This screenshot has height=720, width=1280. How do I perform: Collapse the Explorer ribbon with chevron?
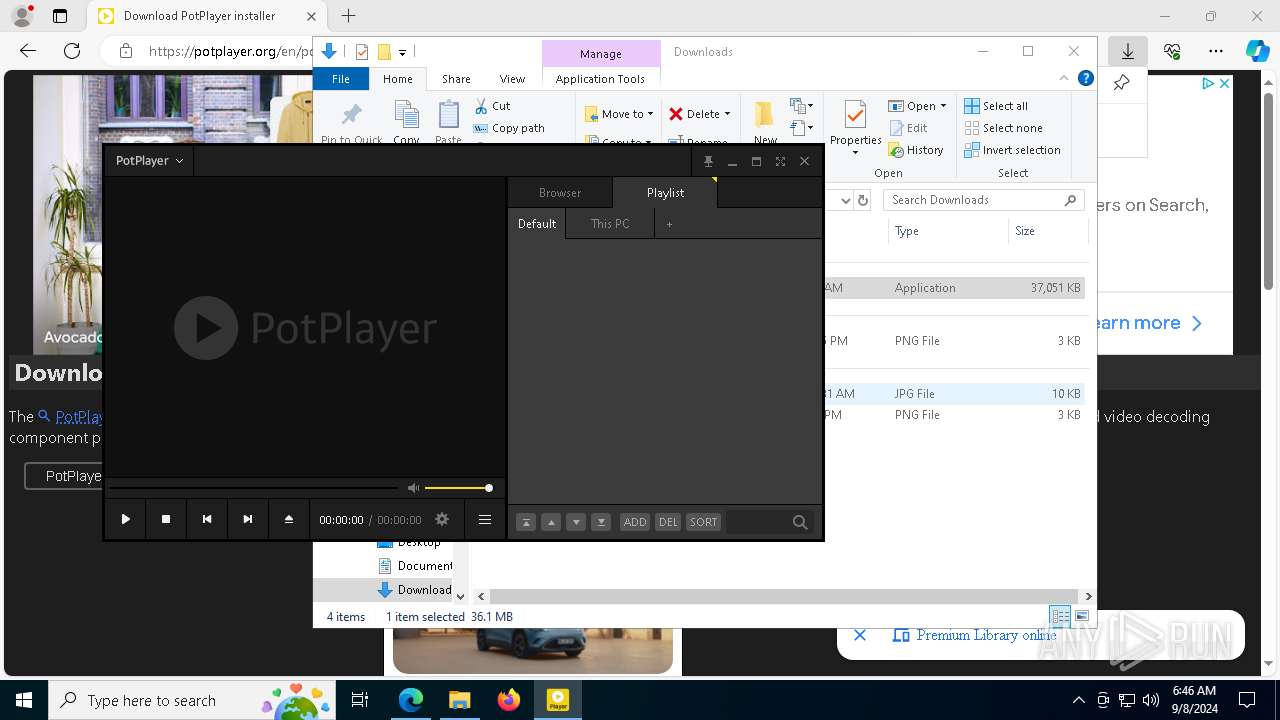1064,78
